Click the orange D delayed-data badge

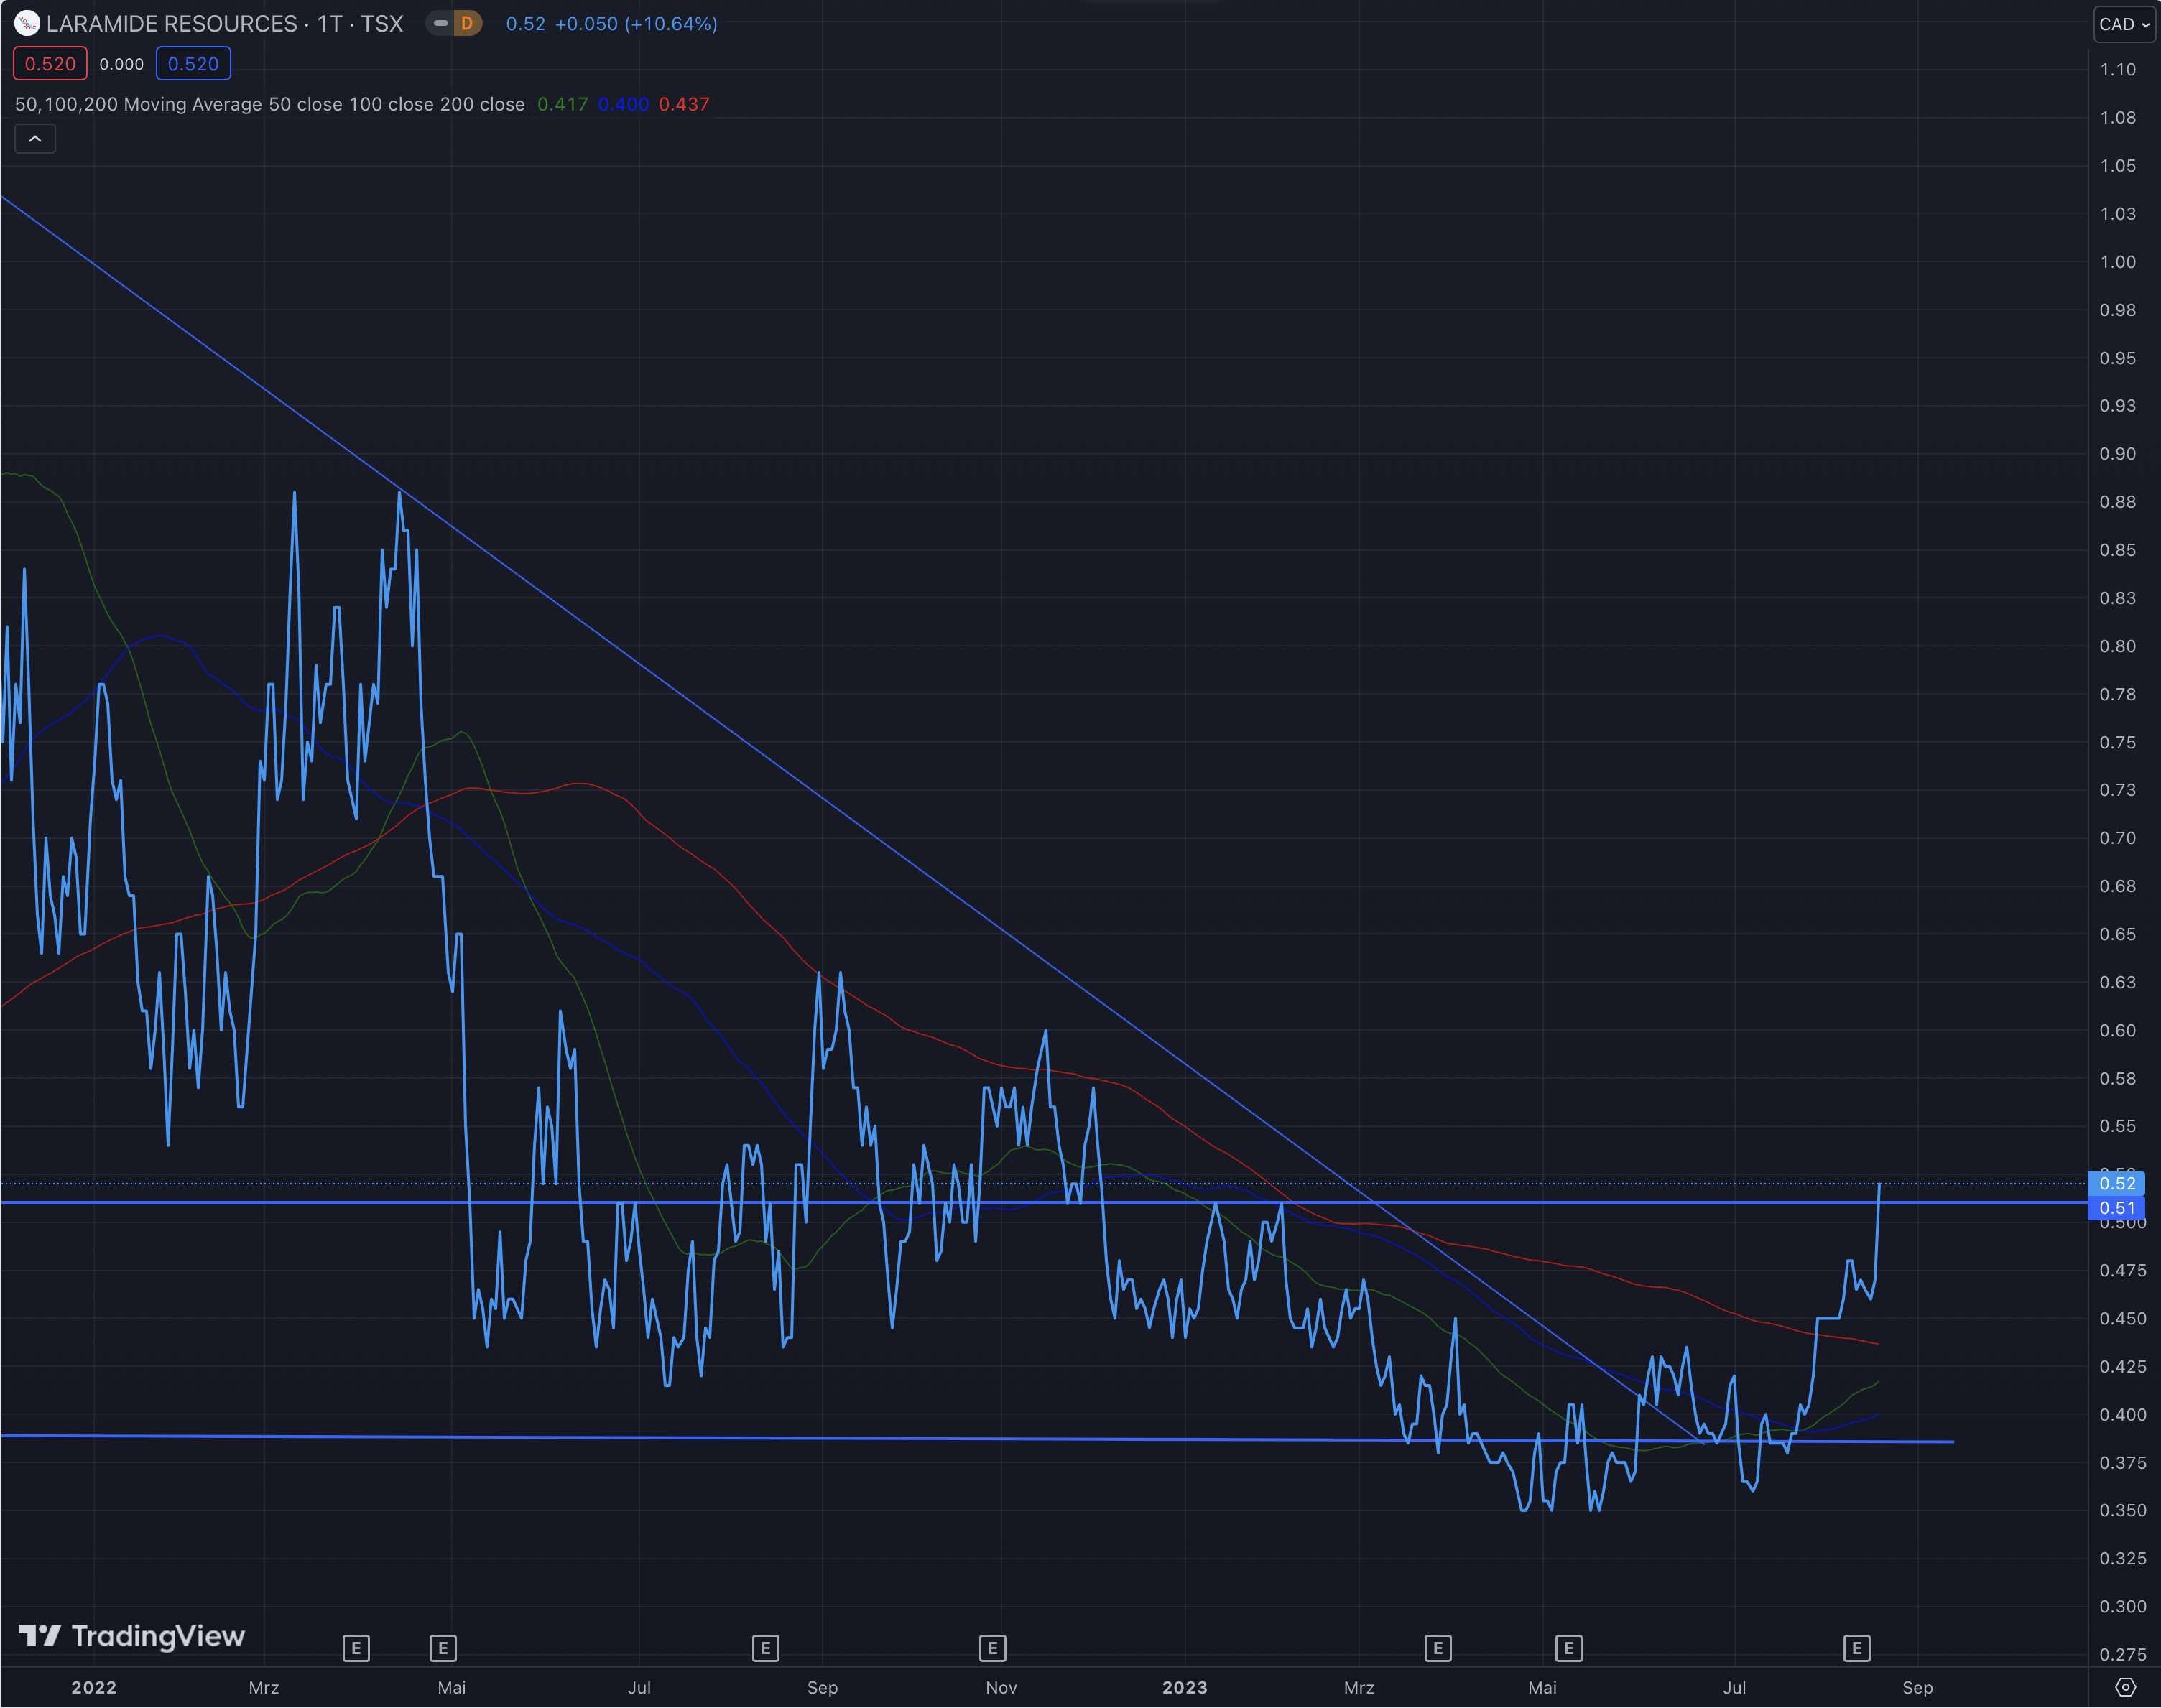[467, 23]
